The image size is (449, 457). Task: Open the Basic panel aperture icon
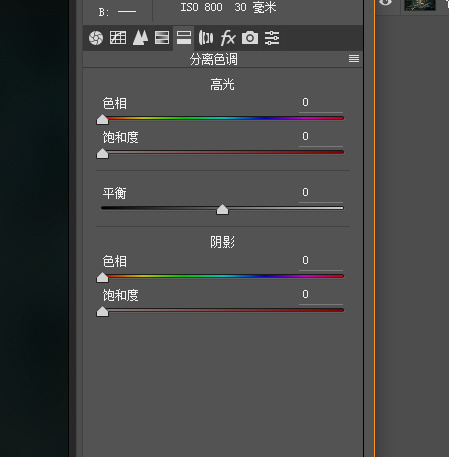click(96, 38)
